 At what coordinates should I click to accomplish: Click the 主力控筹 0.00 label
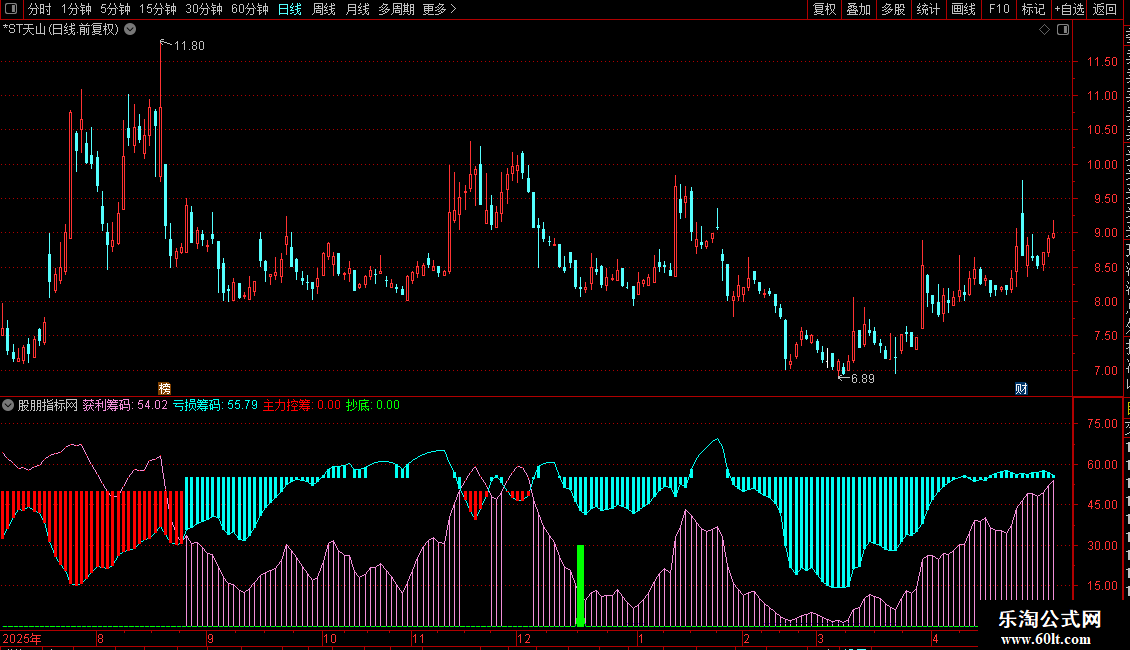pos(301,406)
